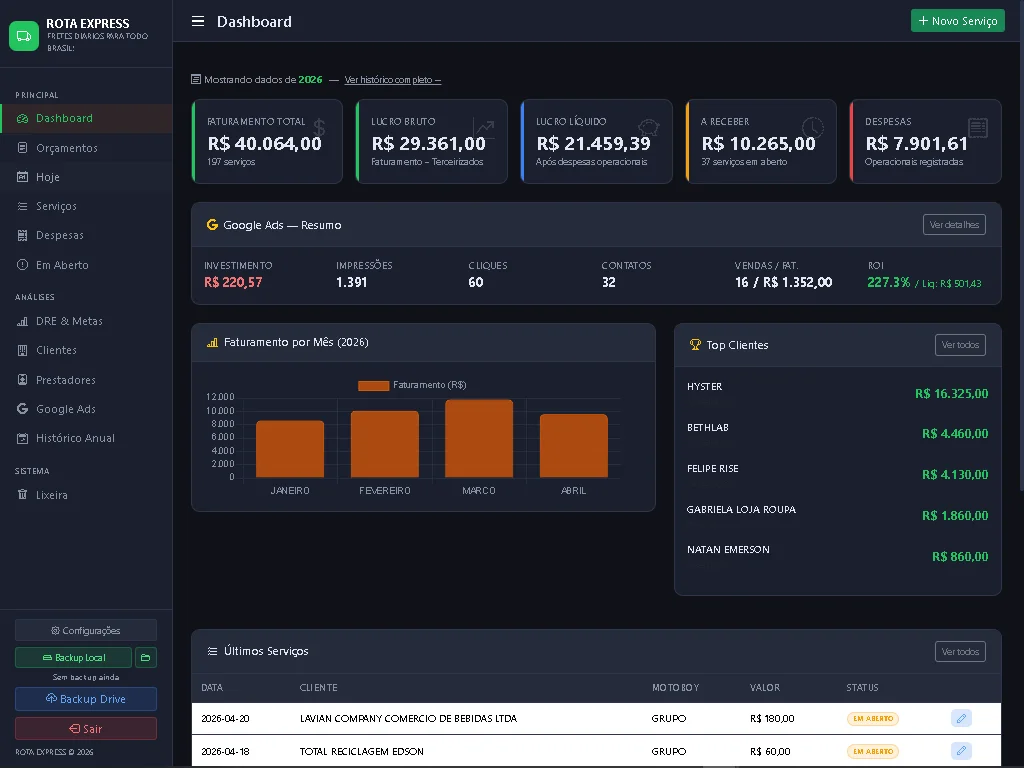This screenshot has height=768, width=1024.
Task: Click the Google Ads G icon in sidebar
Action: pyautogui.click(x=22, y=408)
